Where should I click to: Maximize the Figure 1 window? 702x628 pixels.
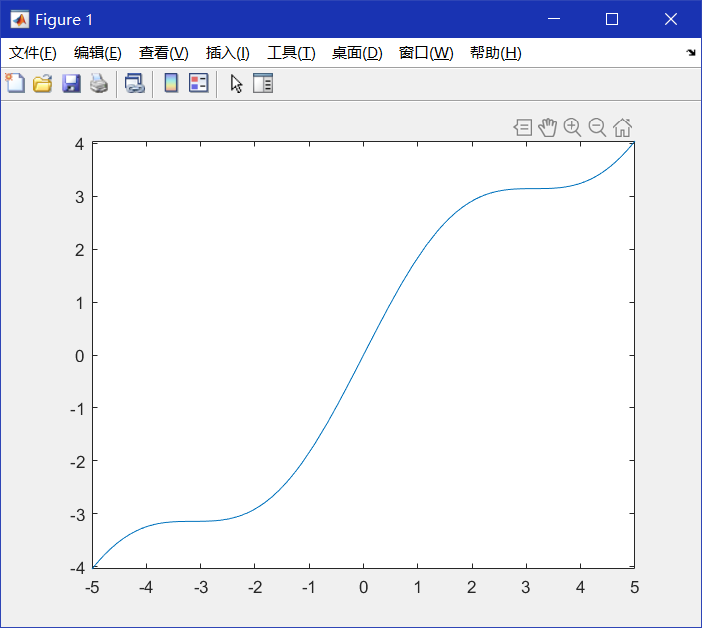tap(612, 19)
